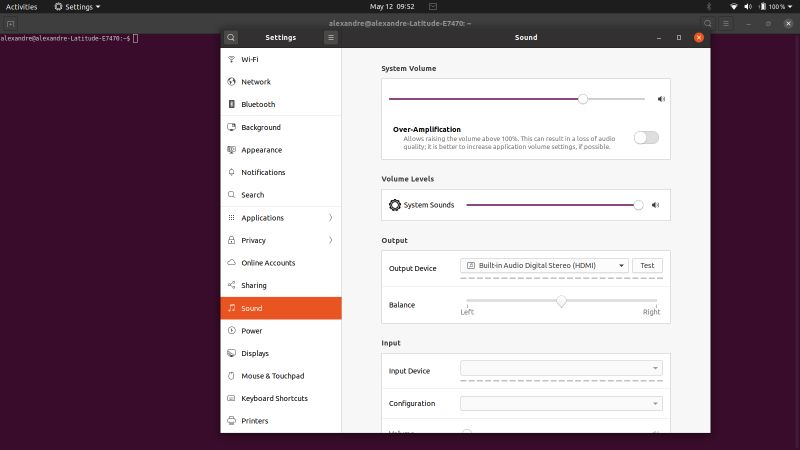Click the Balance slider handle
The height and width of the screenshot is (450, 800).
(x=561, y=301)
